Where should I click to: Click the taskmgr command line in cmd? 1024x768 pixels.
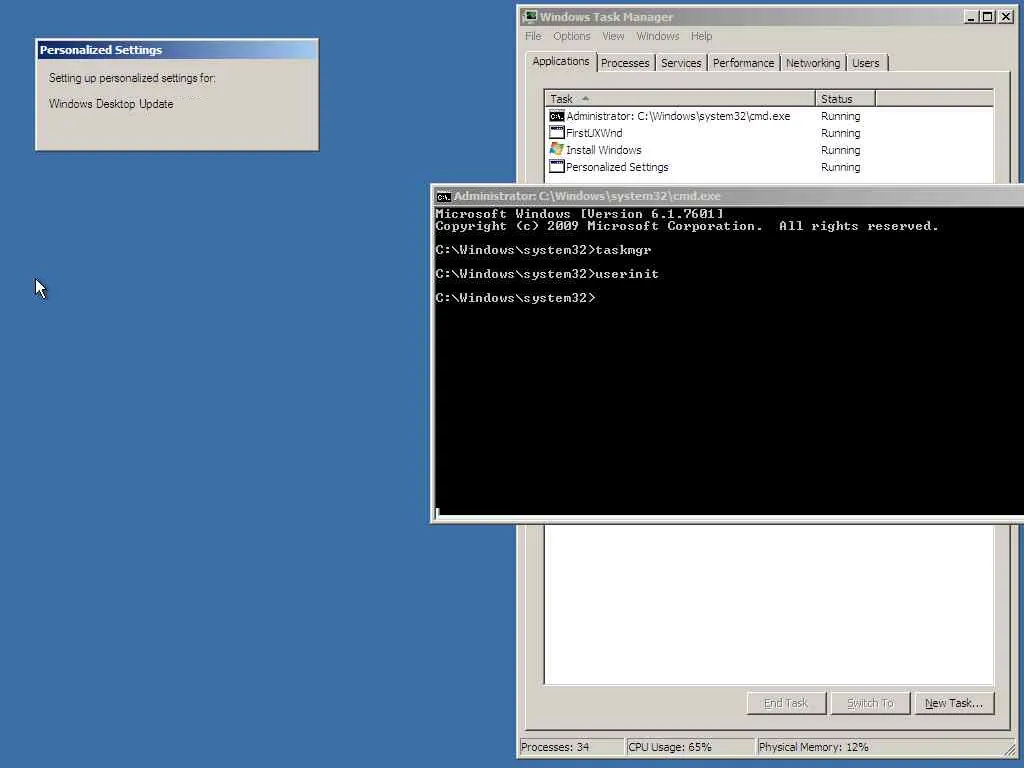pos(543,250)
